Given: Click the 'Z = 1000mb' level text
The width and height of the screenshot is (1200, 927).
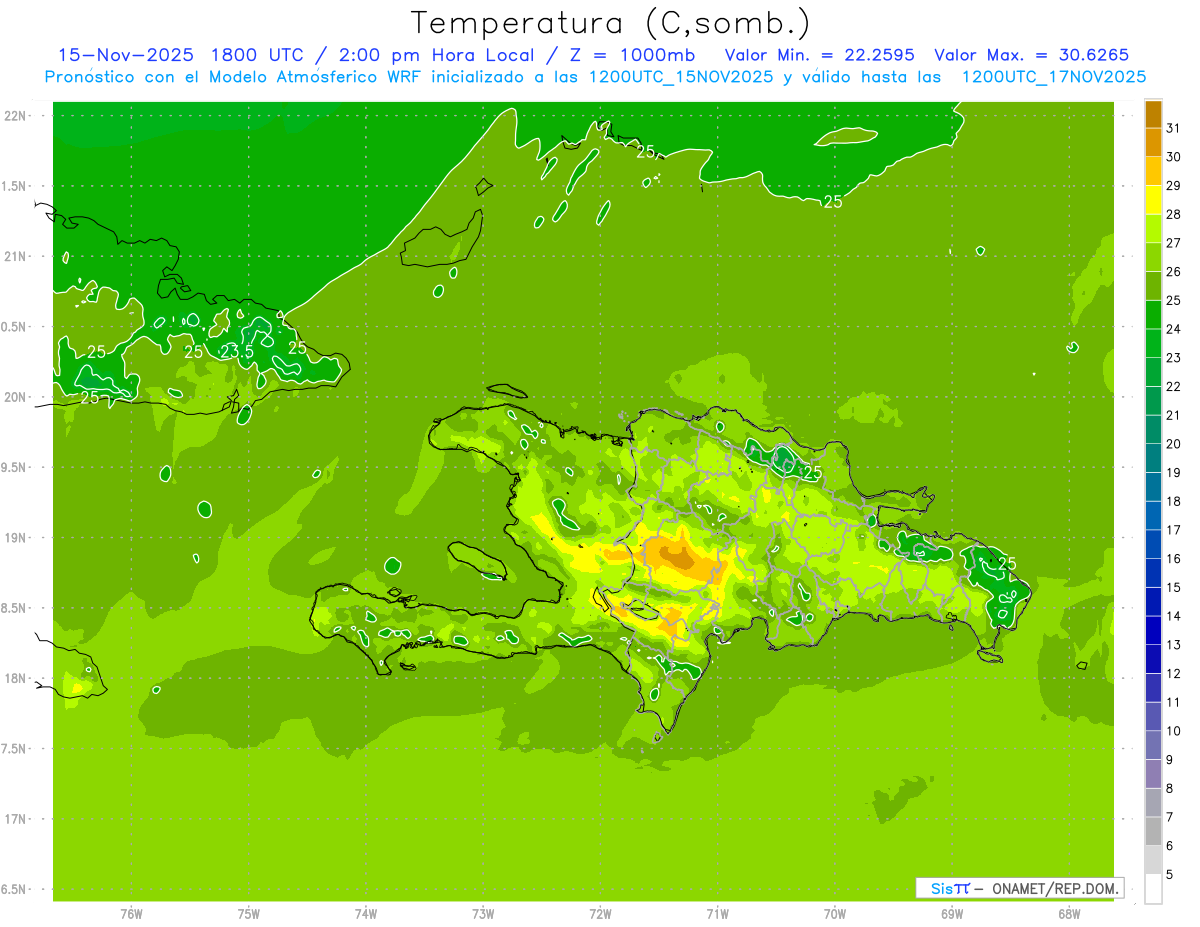Looking at the screenshot, I should point(632,55).
